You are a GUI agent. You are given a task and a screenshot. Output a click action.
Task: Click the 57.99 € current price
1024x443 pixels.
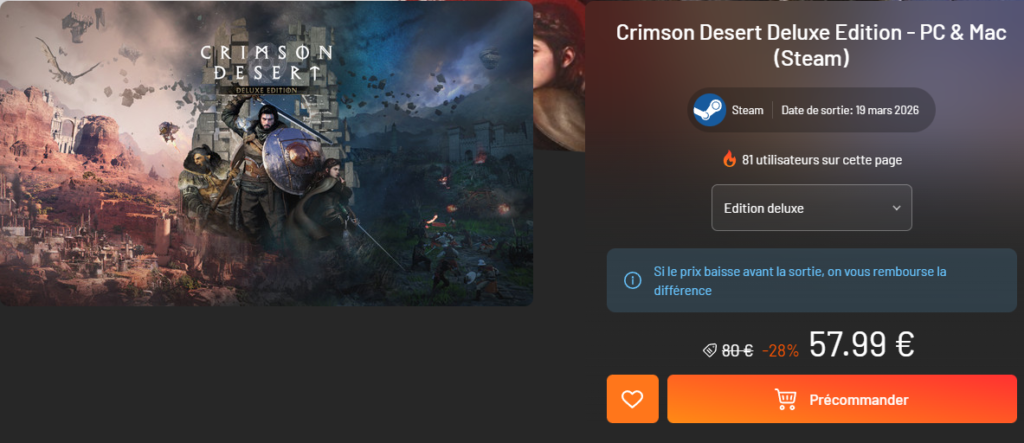(861, 344)
